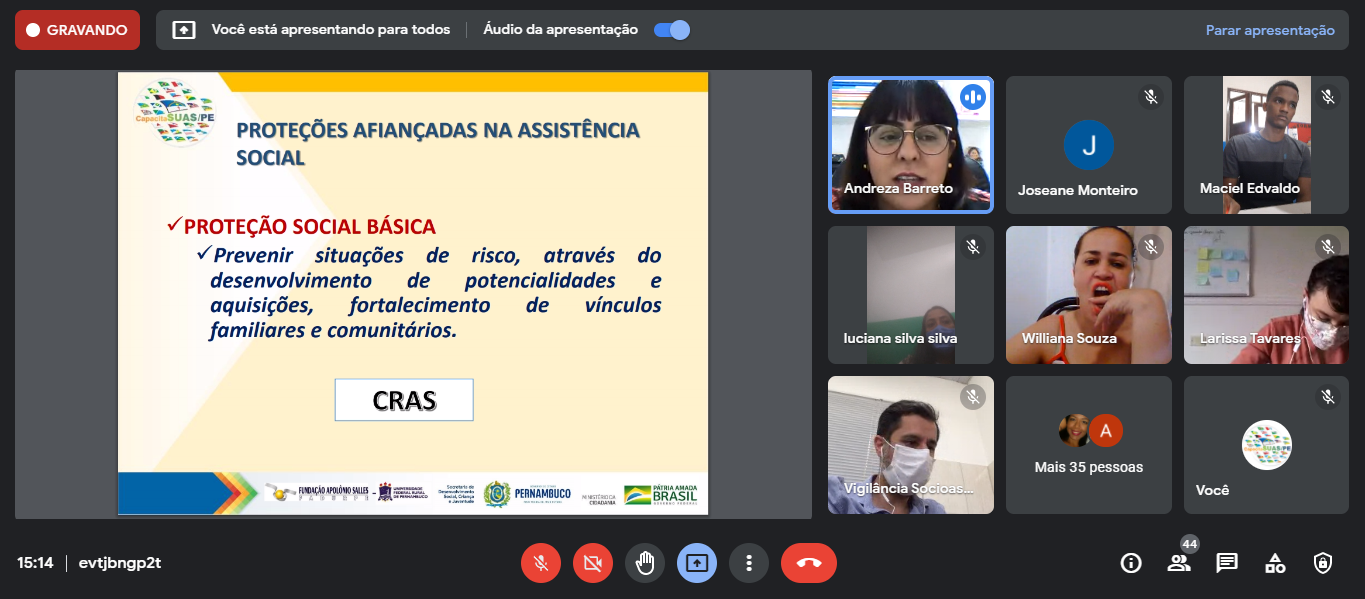Open host controls shield lock icon
The image size is (1365, 599).
click(x=1323, y=563)
